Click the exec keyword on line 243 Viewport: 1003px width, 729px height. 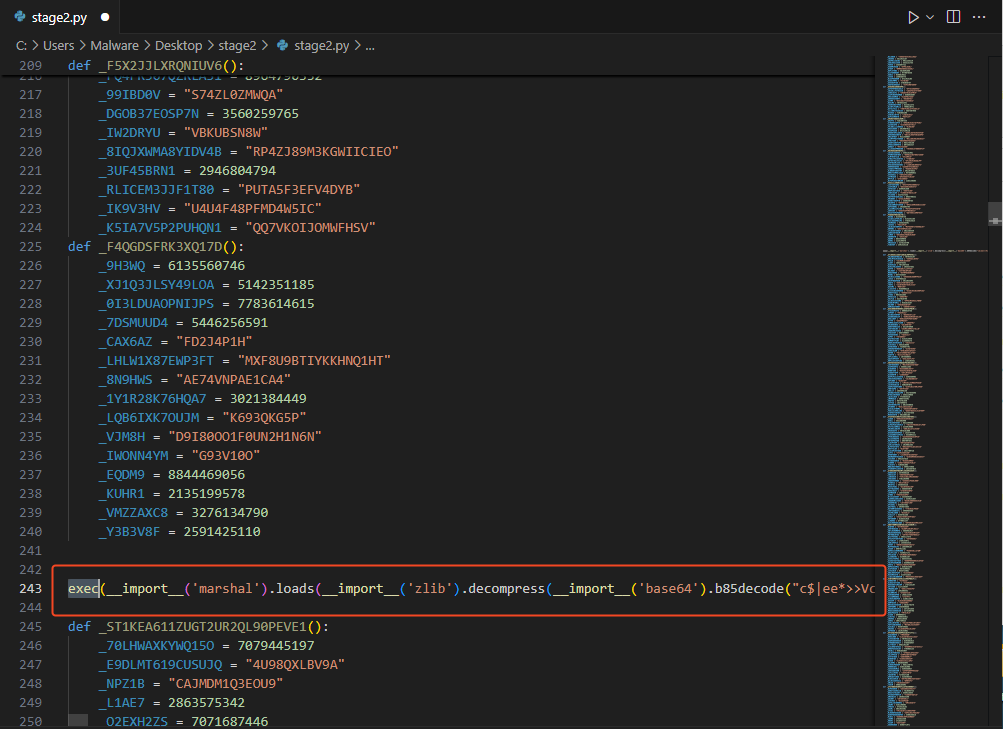tap(83, 588)
